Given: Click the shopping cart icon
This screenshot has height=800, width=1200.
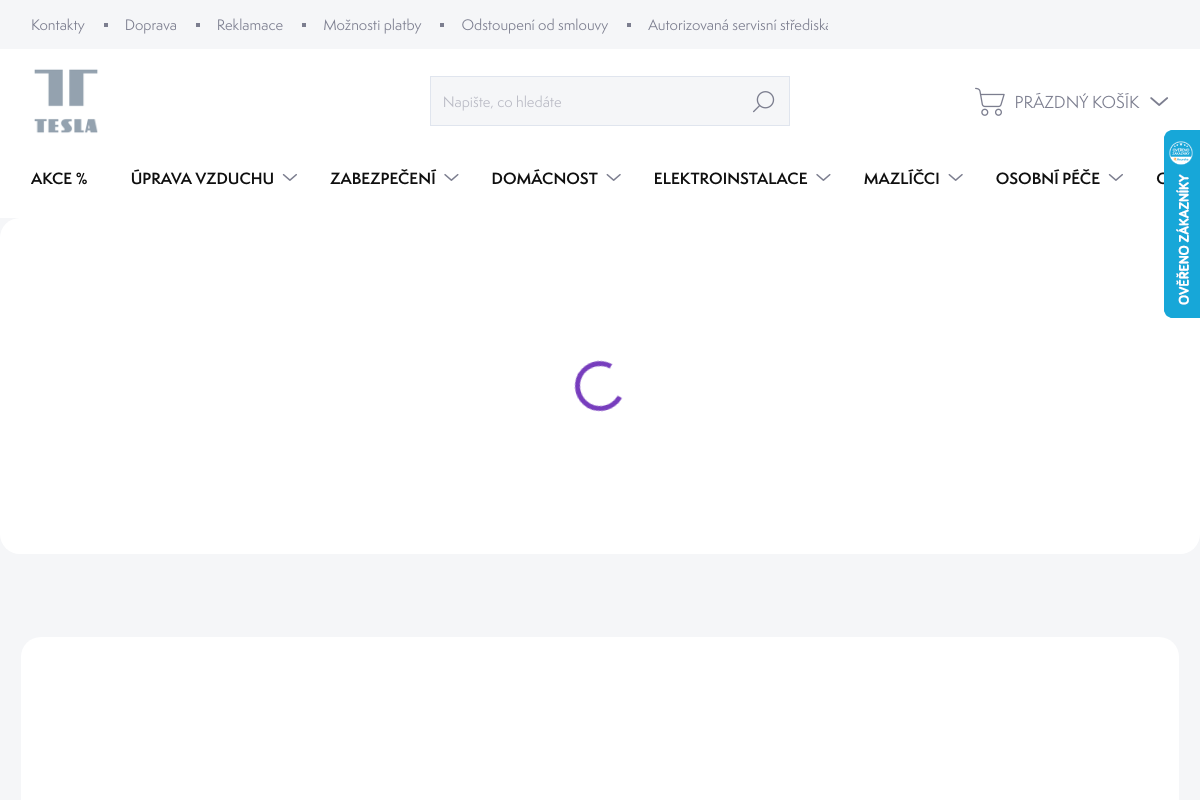Looking at the screenshot, I should point(989,101).
